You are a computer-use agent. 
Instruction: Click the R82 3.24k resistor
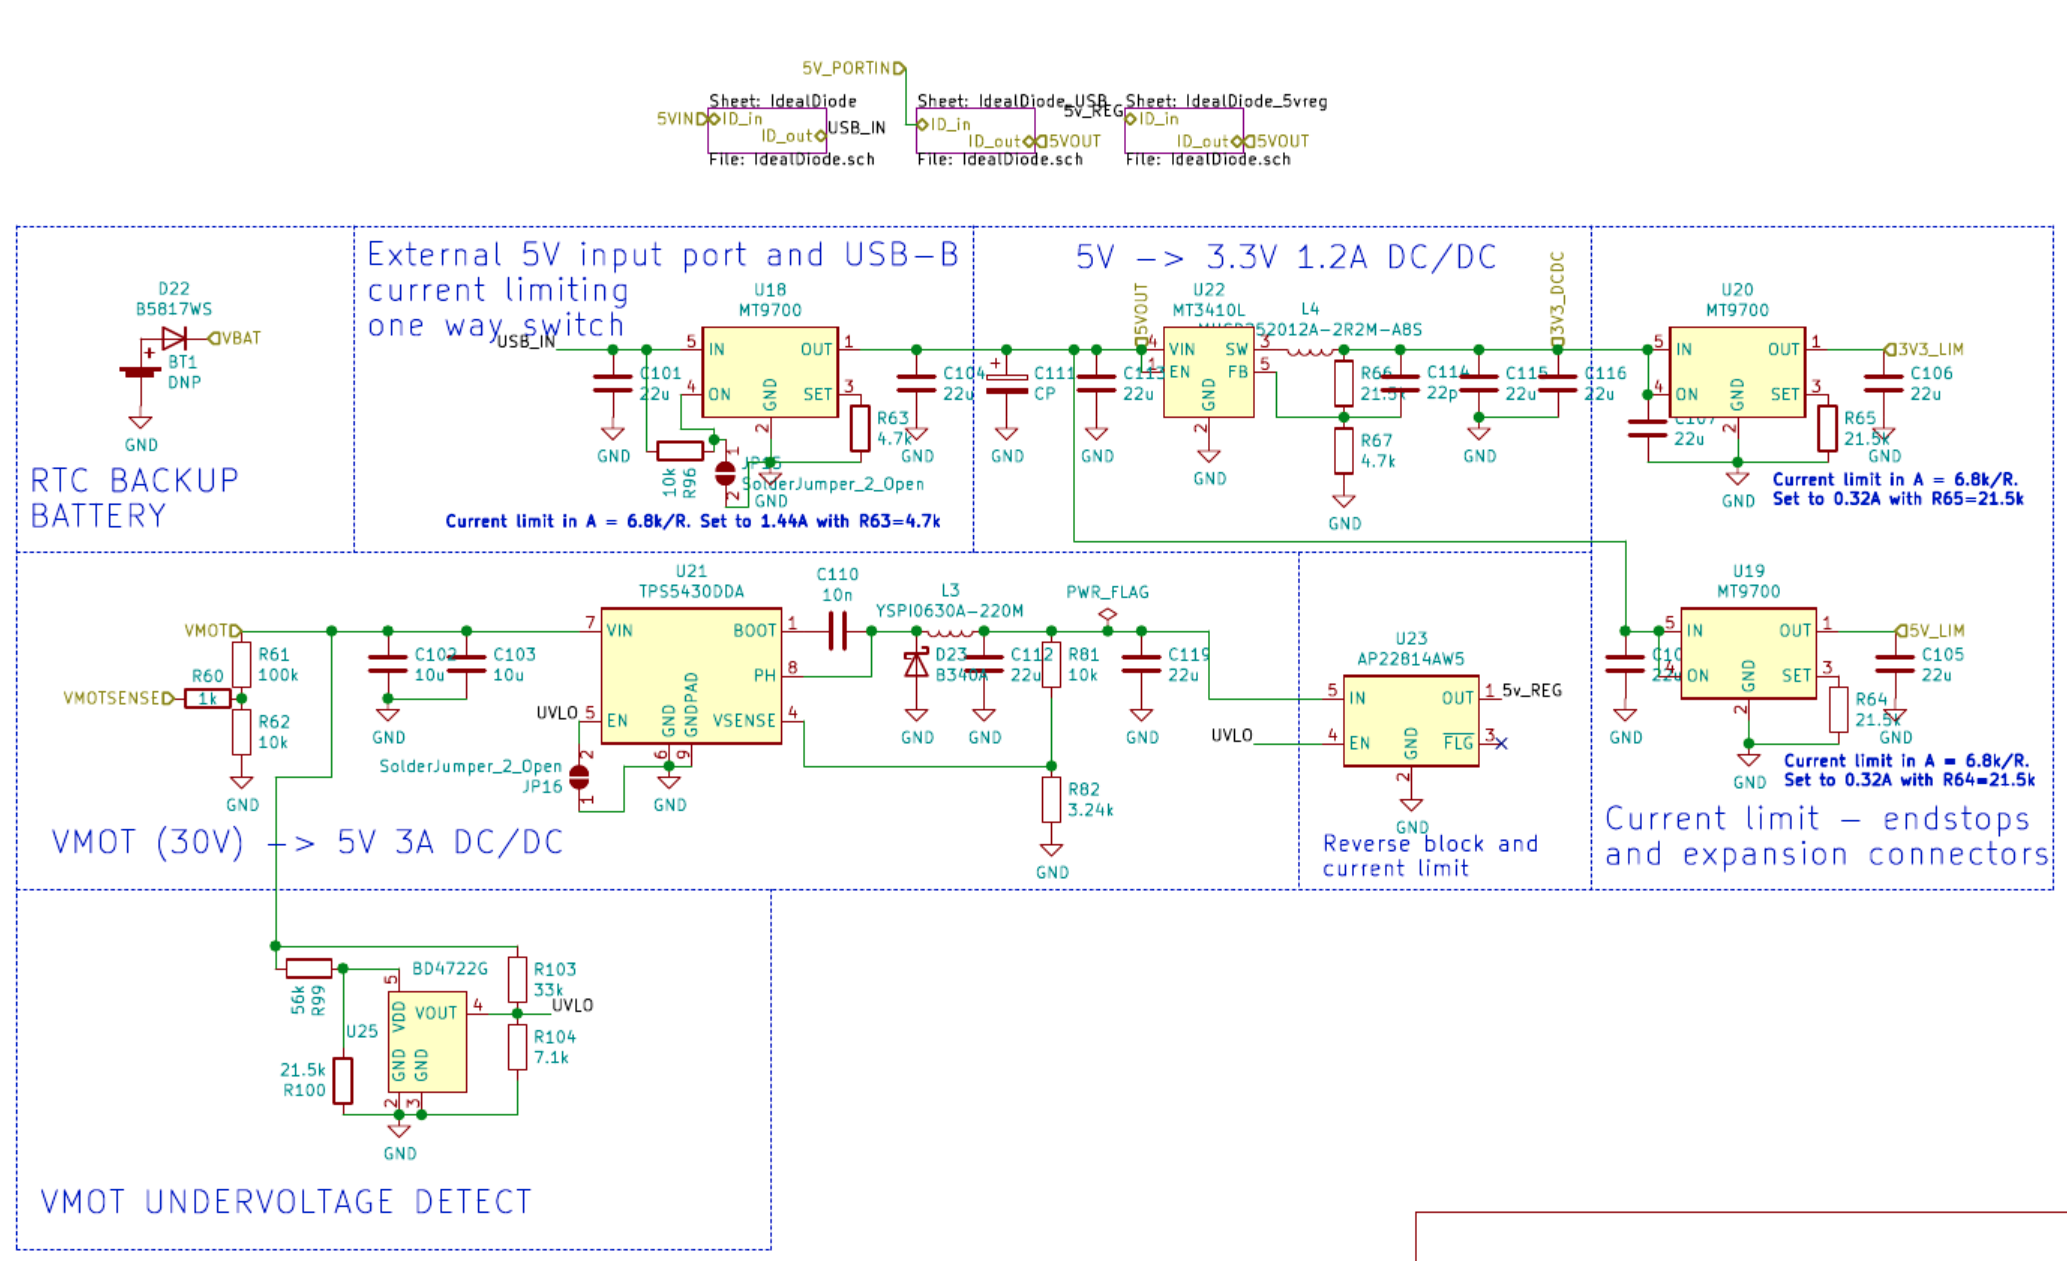pos(1051,799)
